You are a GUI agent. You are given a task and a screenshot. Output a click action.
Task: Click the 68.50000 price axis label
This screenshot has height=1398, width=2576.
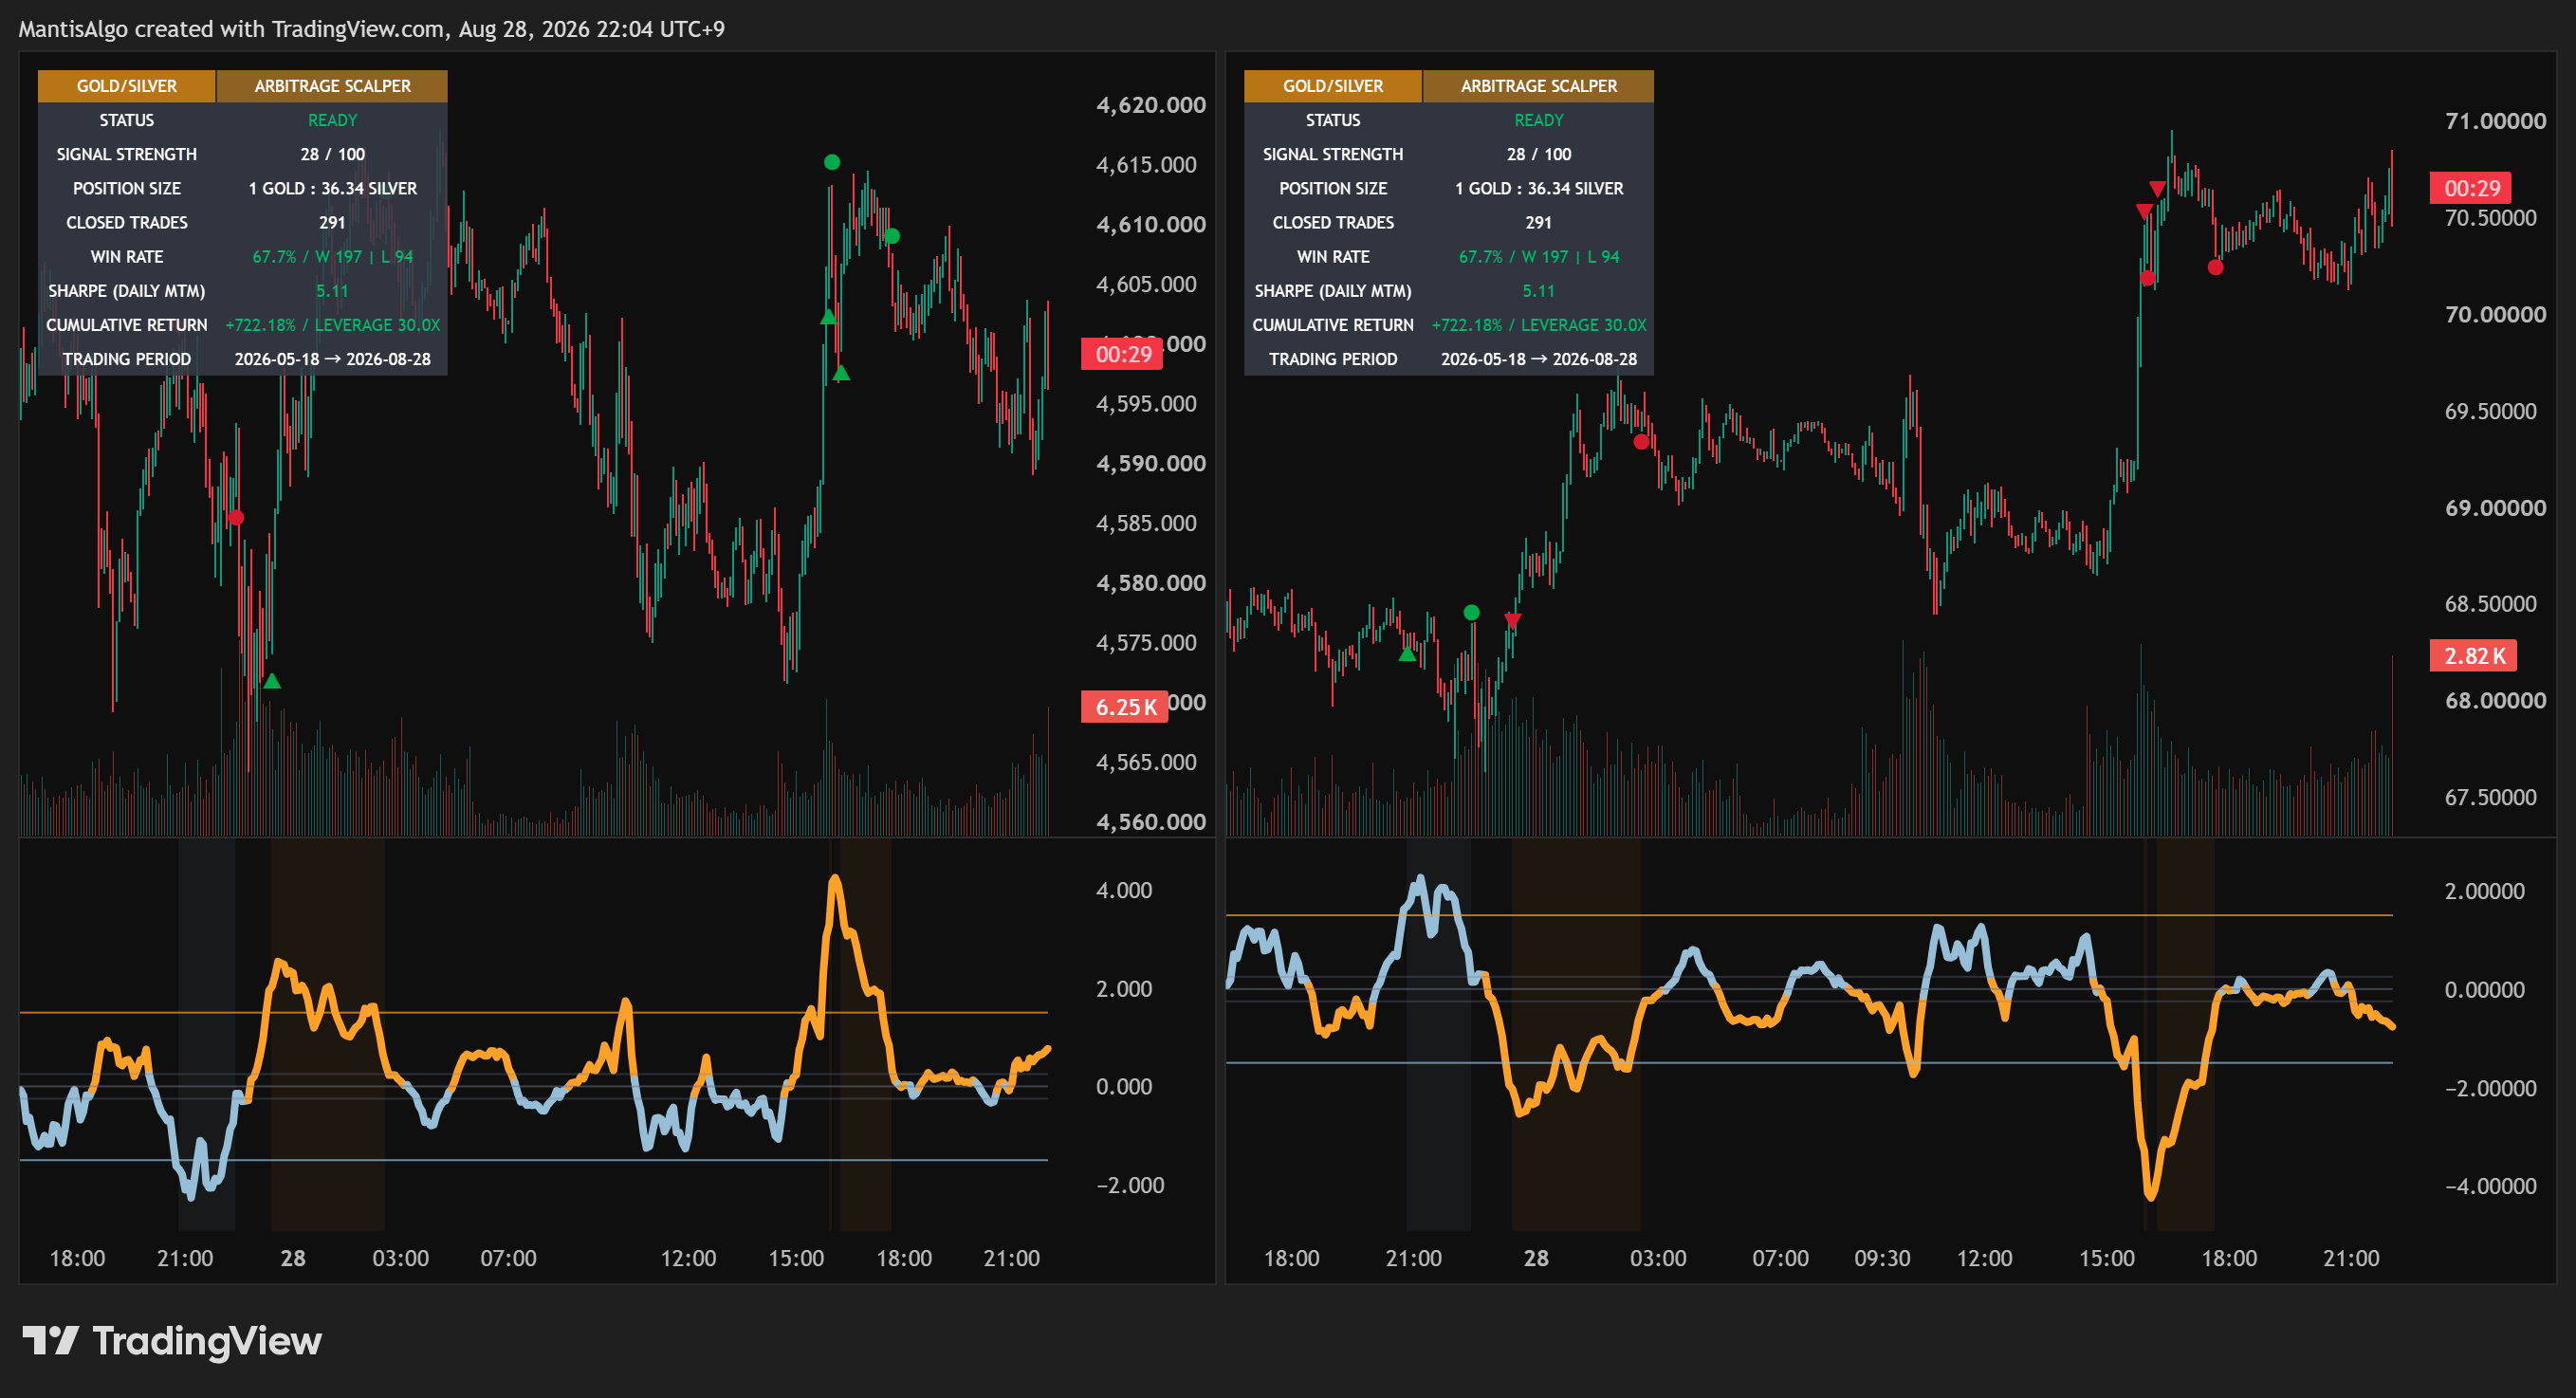tap(2490, 604)
